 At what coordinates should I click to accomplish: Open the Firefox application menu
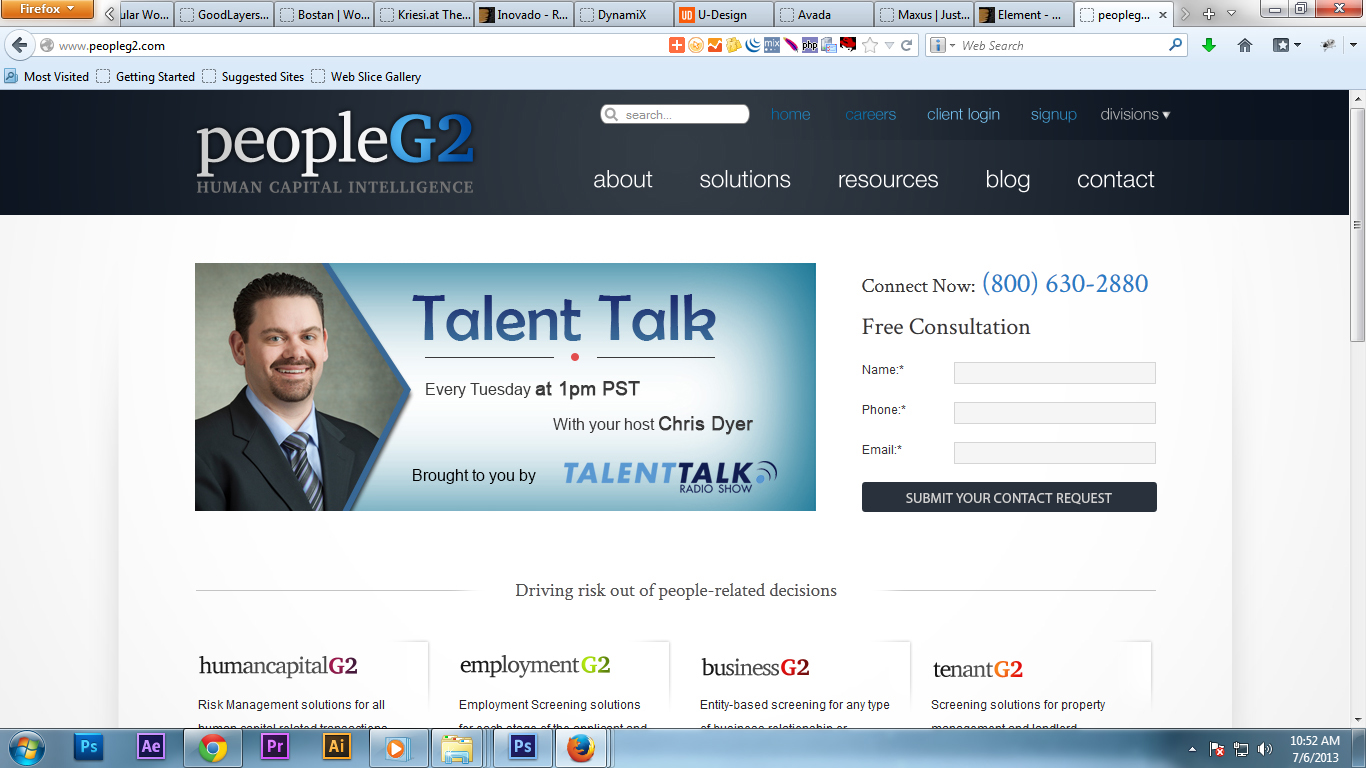point(47,10)
